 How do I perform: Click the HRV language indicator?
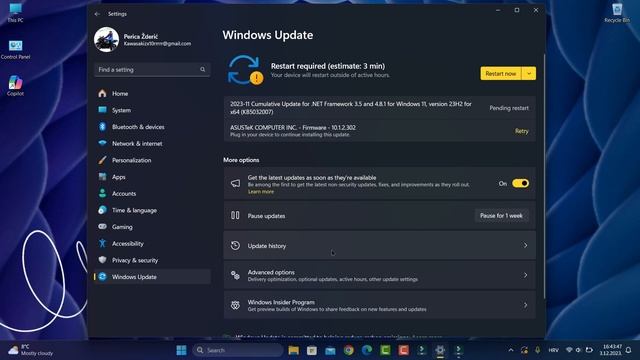pyautogui.click(x=553, y=350)
